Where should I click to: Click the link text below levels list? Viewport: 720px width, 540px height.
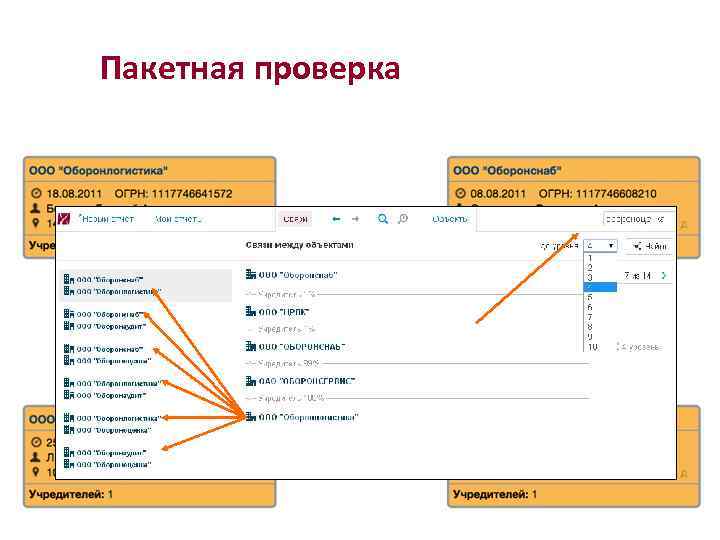point(639,347)
